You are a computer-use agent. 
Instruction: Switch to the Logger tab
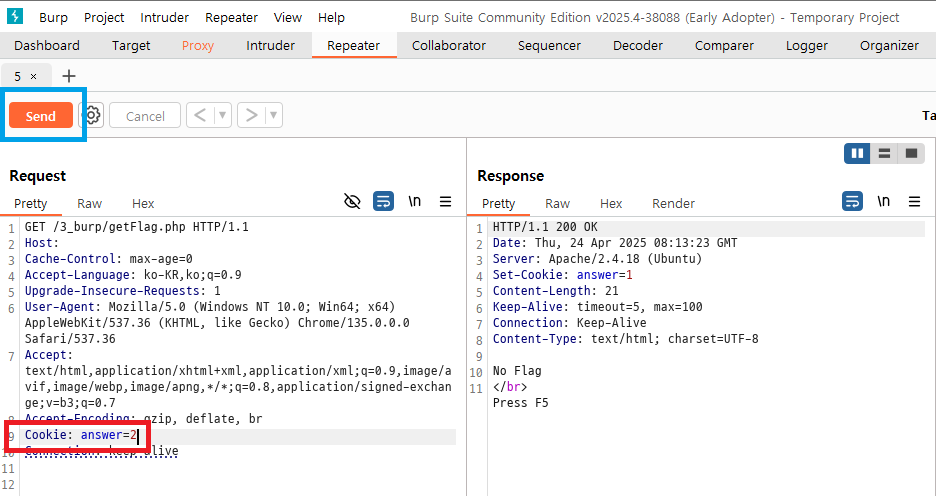click(x=806, y=45)
